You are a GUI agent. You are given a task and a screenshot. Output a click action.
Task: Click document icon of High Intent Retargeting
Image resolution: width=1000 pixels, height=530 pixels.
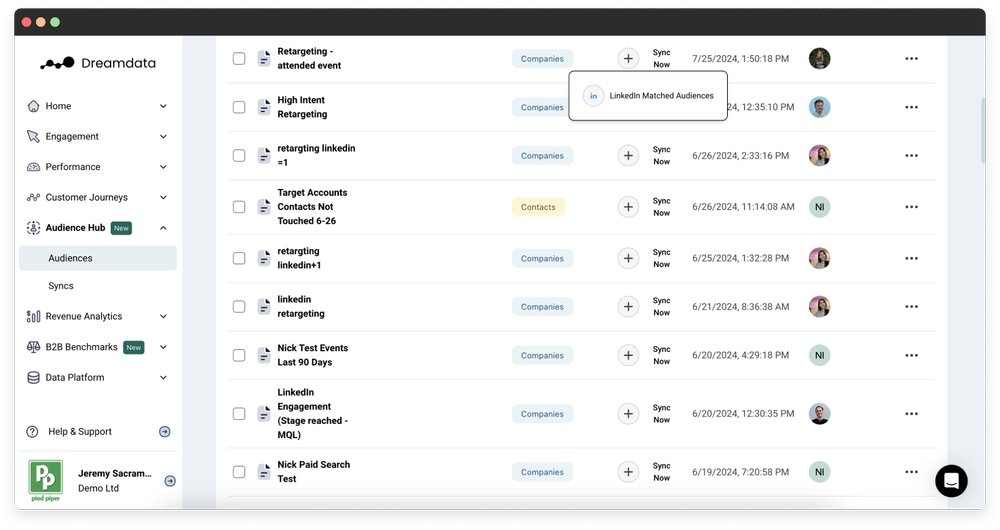(264, 107)
